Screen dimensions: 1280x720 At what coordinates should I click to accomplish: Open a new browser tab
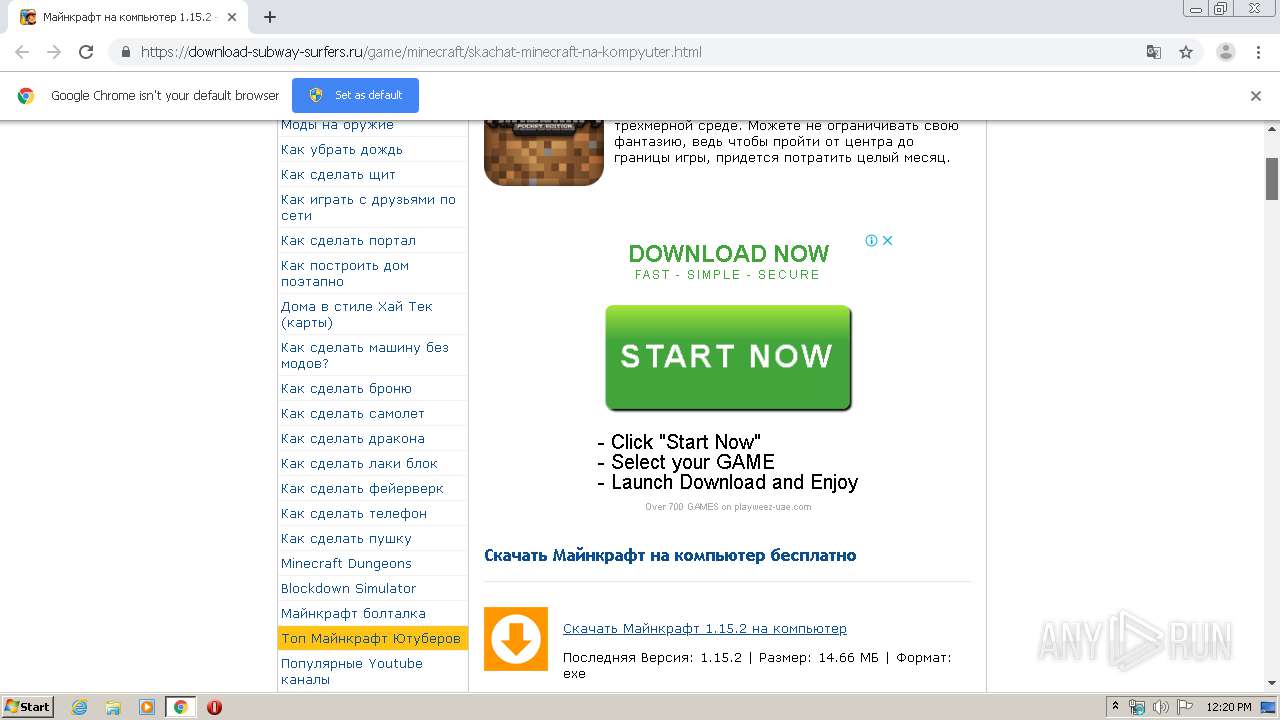tap(269, 17)
